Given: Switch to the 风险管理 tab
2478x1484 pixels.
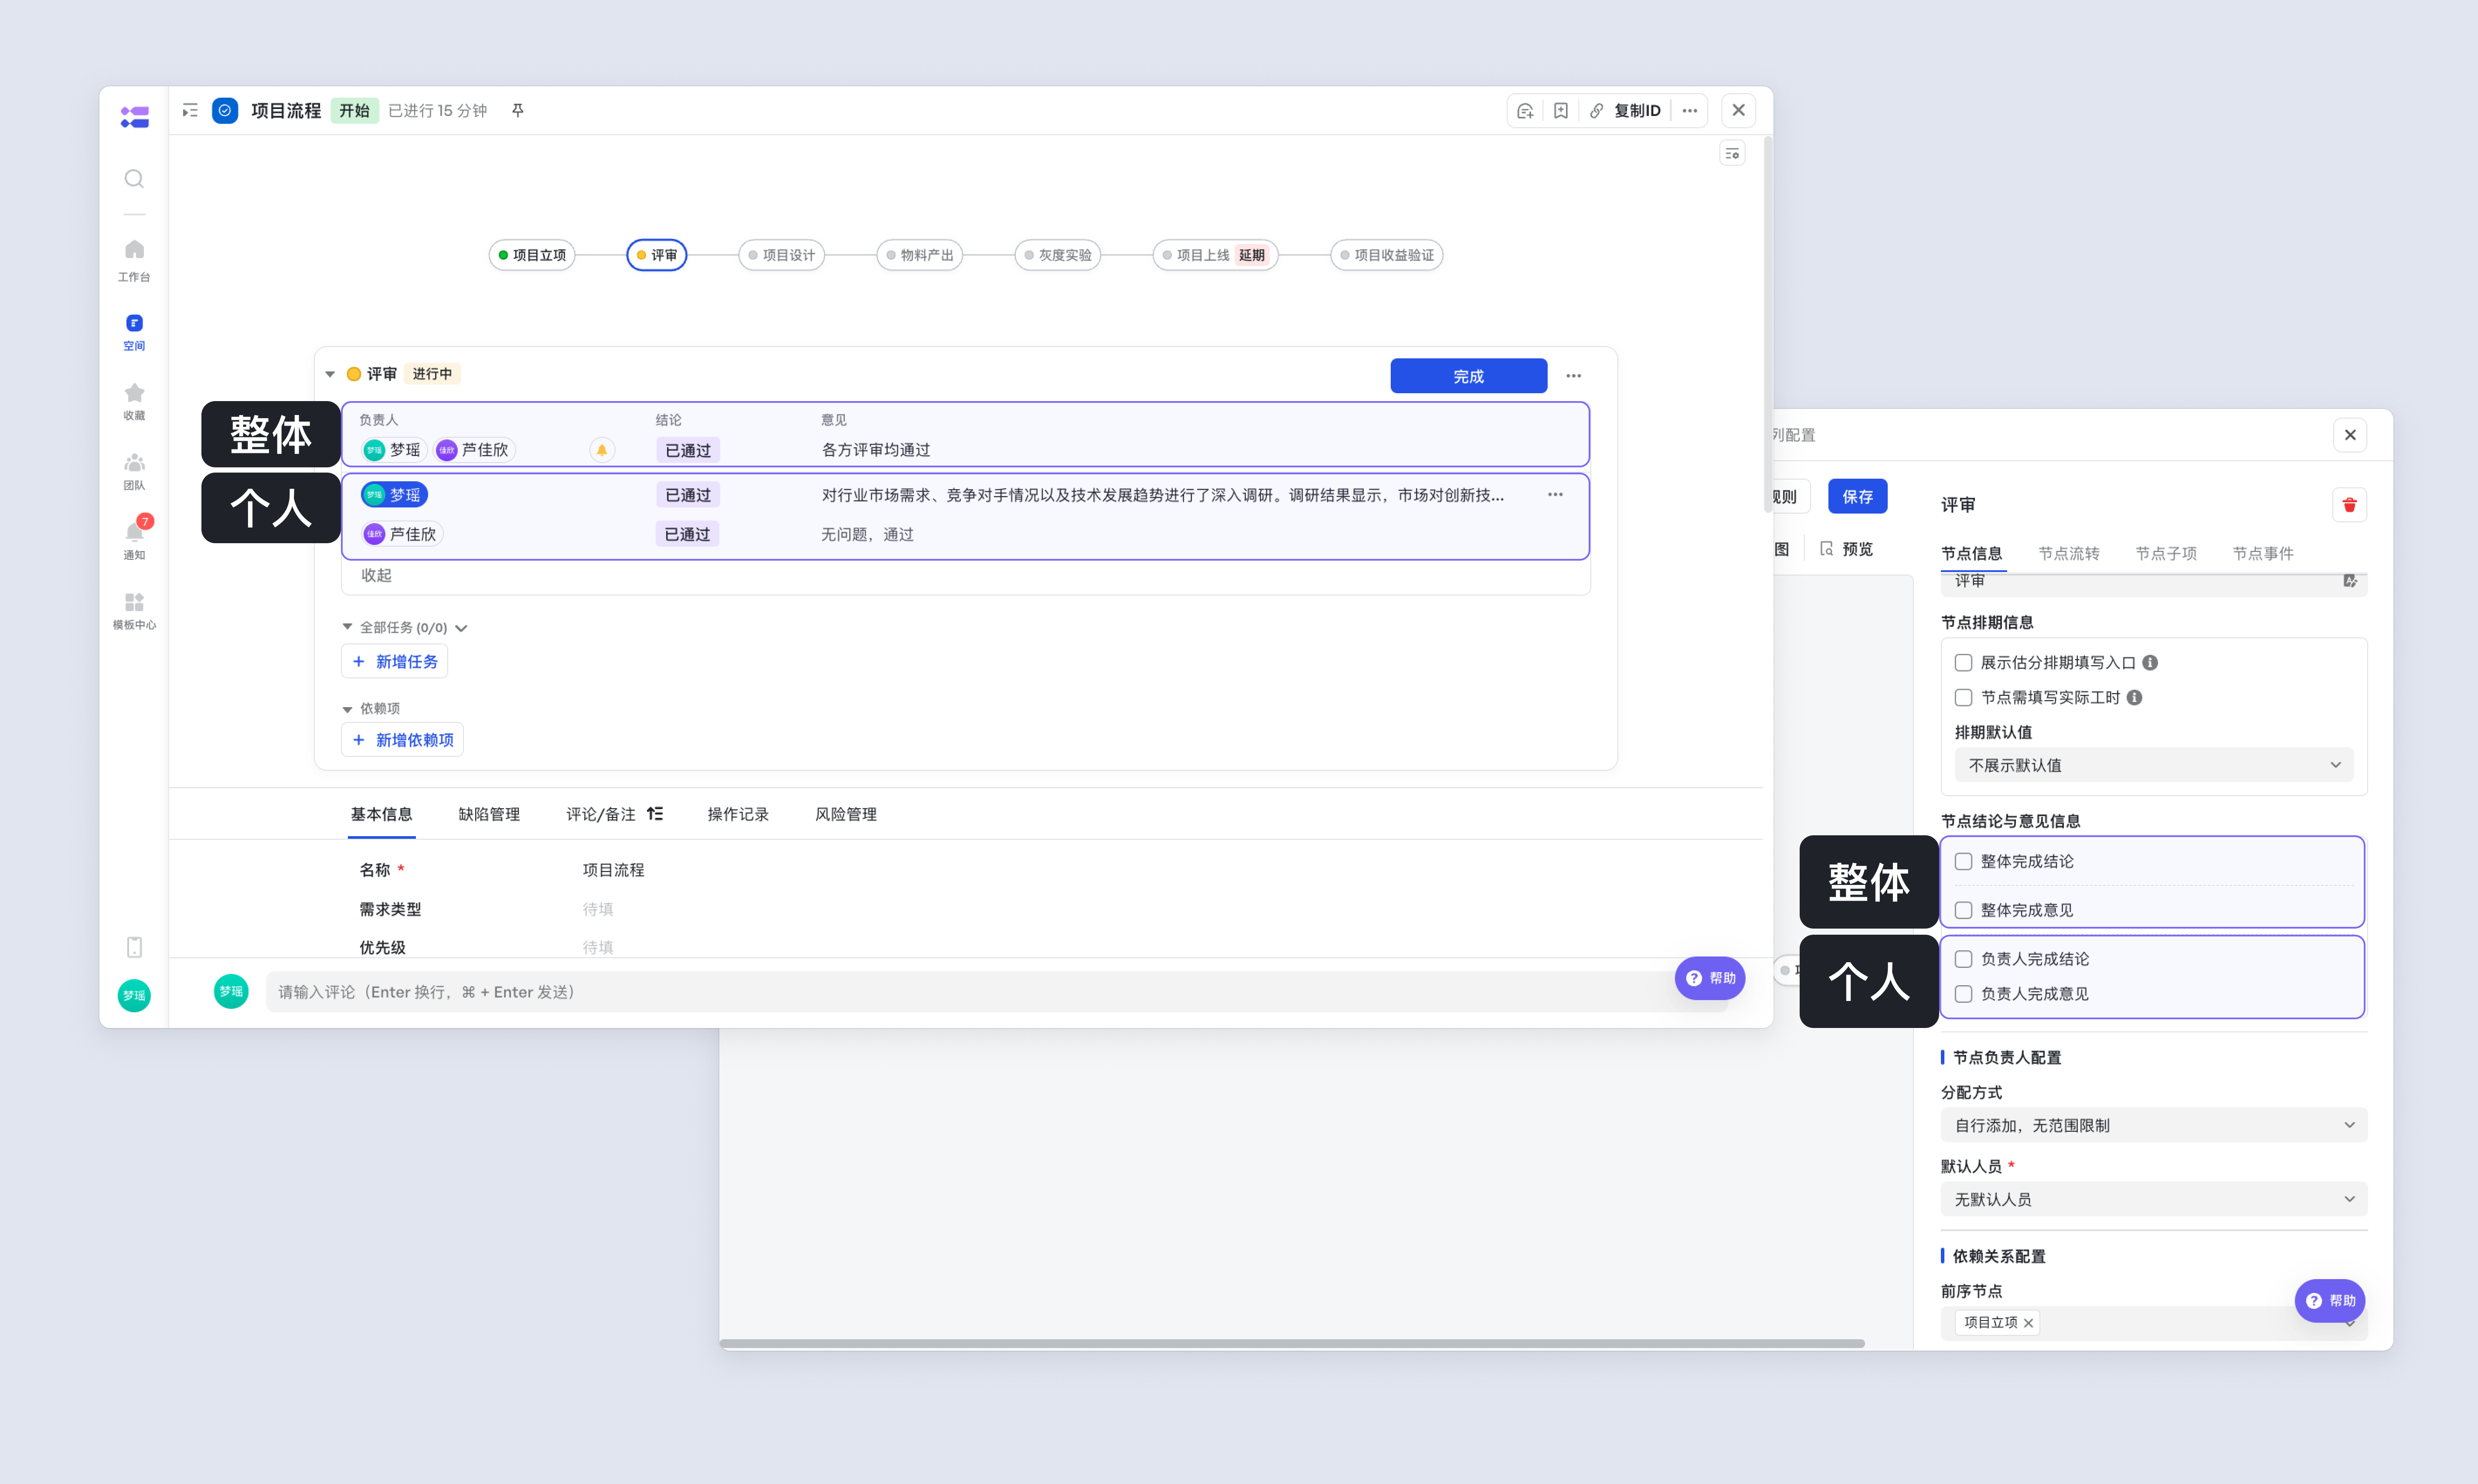Looking at the screenshot, I should [x=846, y=815].
